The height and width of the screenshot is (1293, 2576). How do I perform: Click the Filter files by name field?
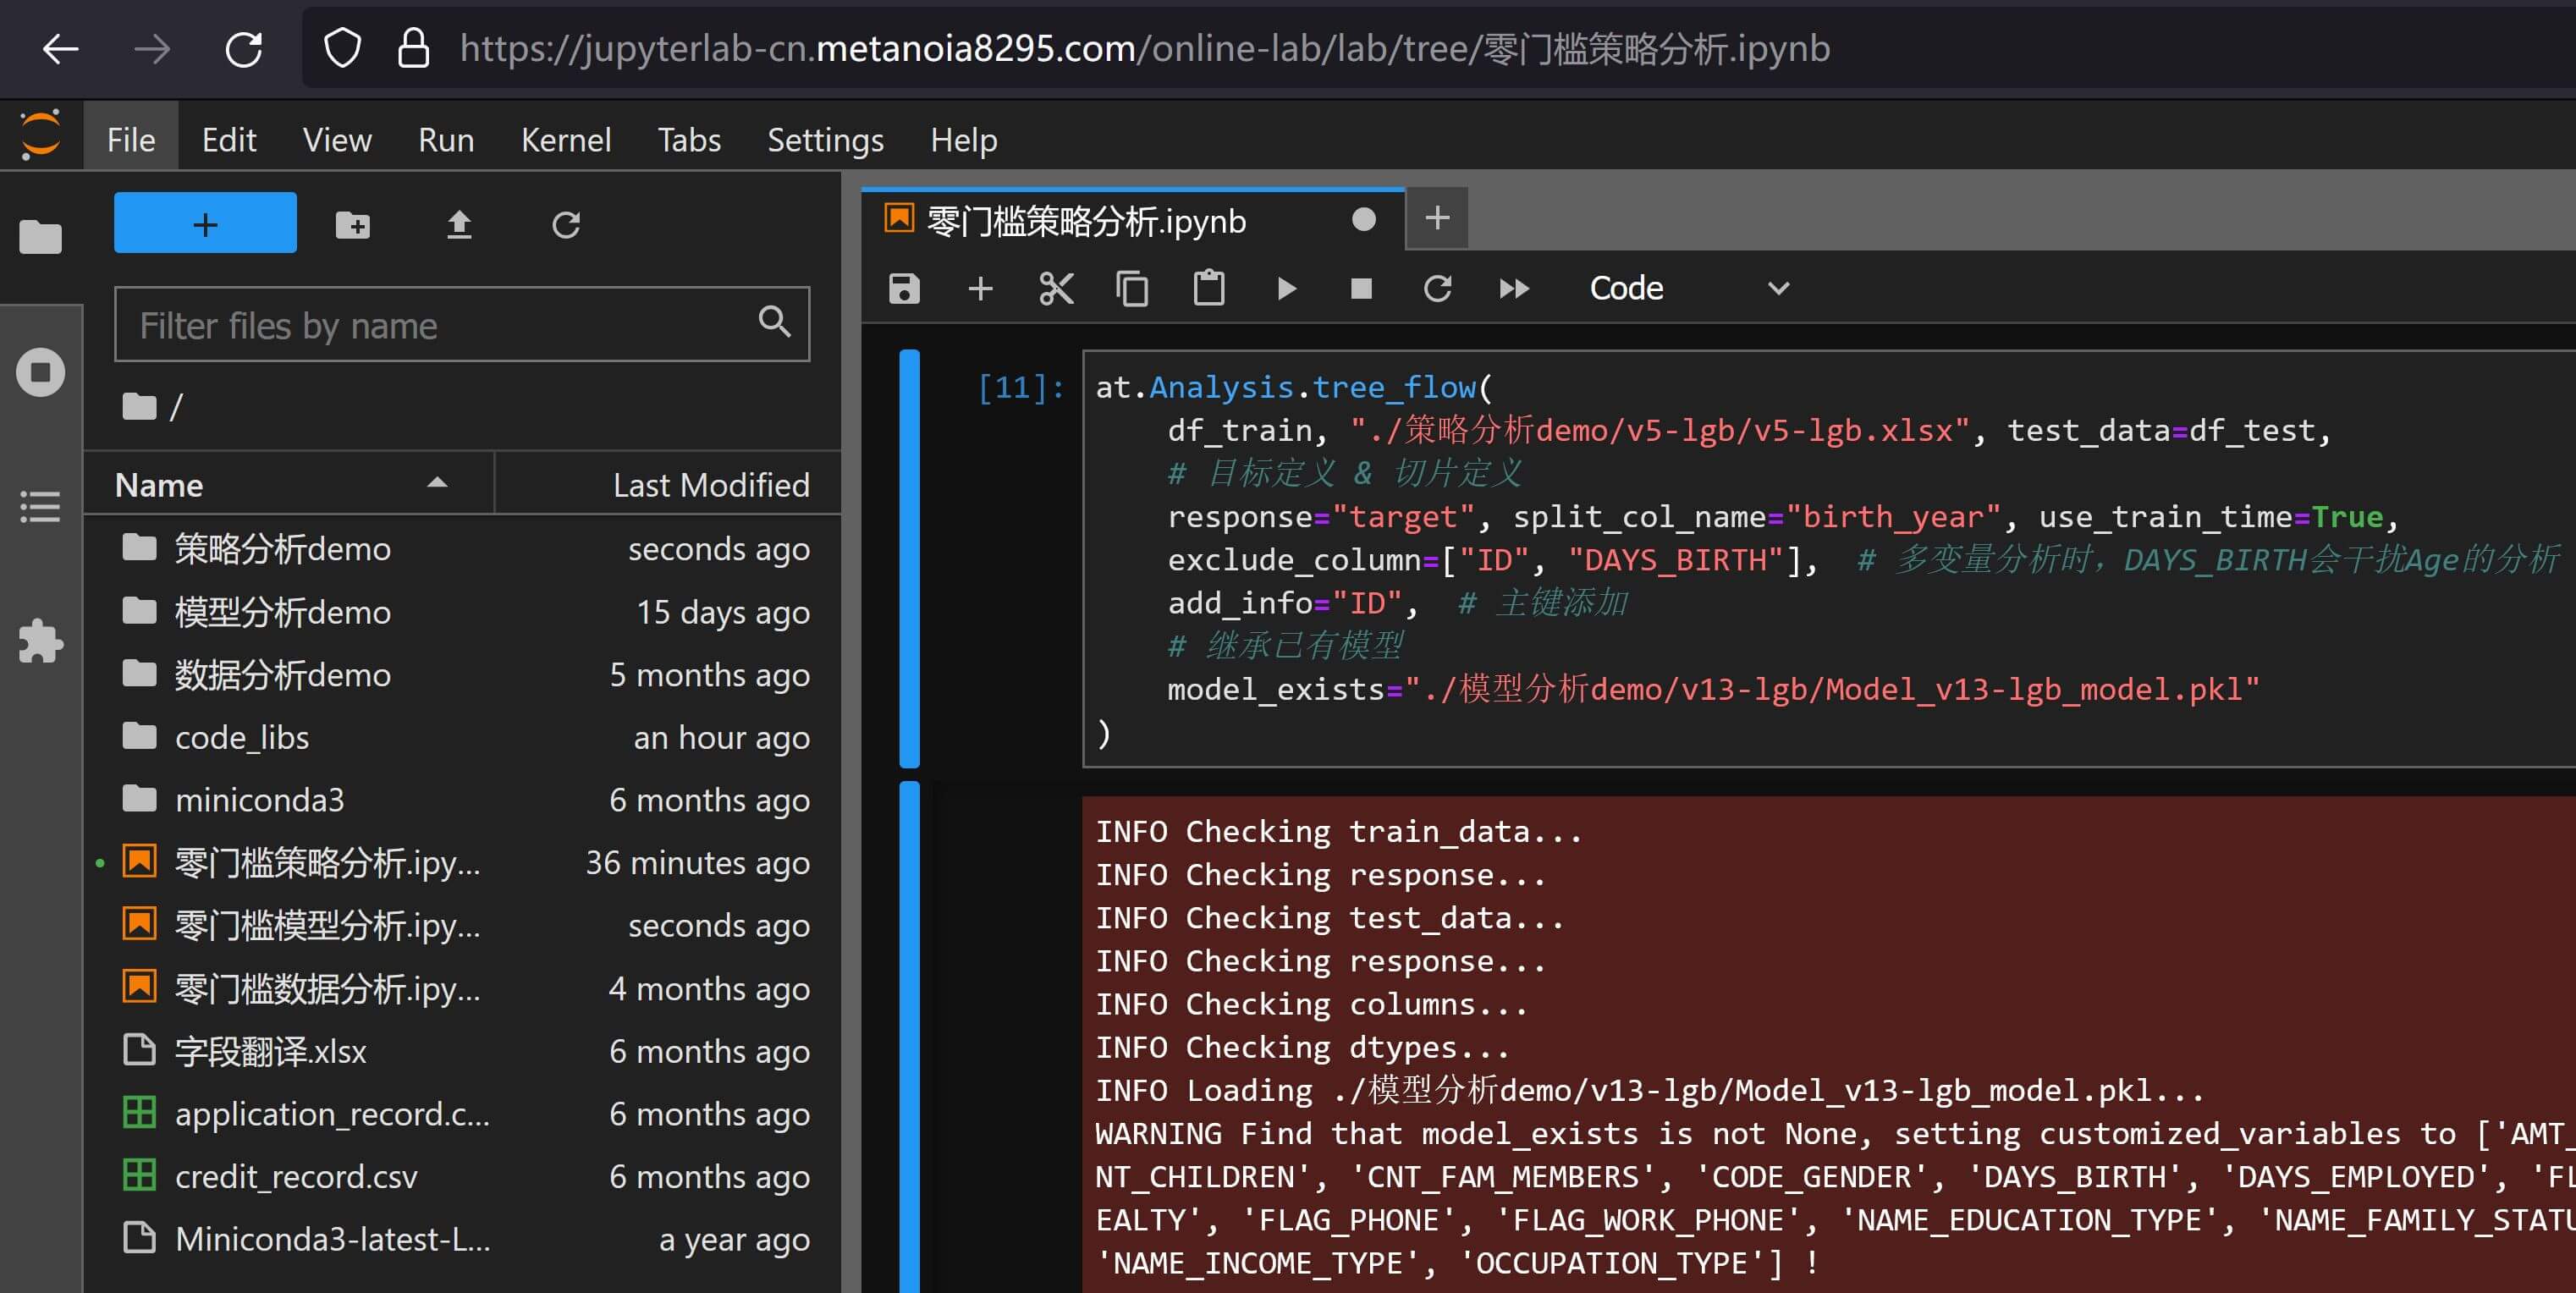[x=440, y=325]
